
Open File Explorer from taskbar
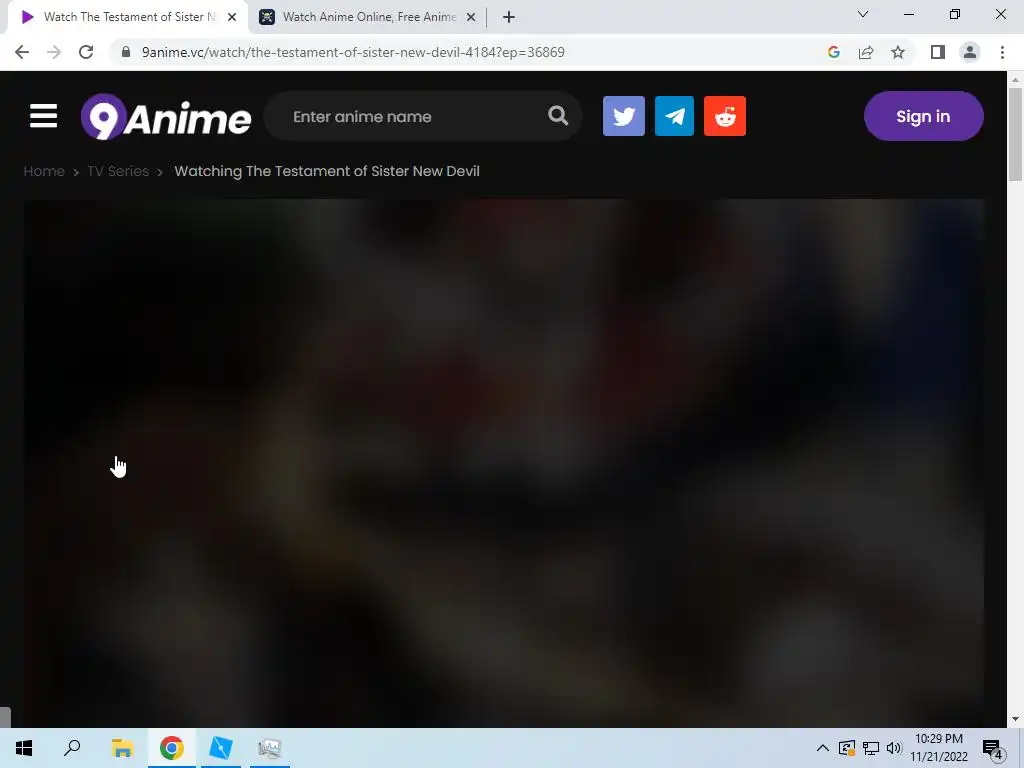pos(122,748)
